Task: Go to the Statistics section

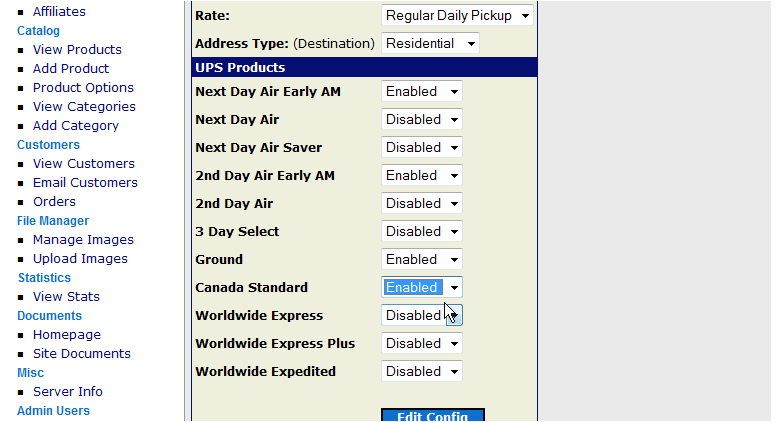Action: pos(45,278)
